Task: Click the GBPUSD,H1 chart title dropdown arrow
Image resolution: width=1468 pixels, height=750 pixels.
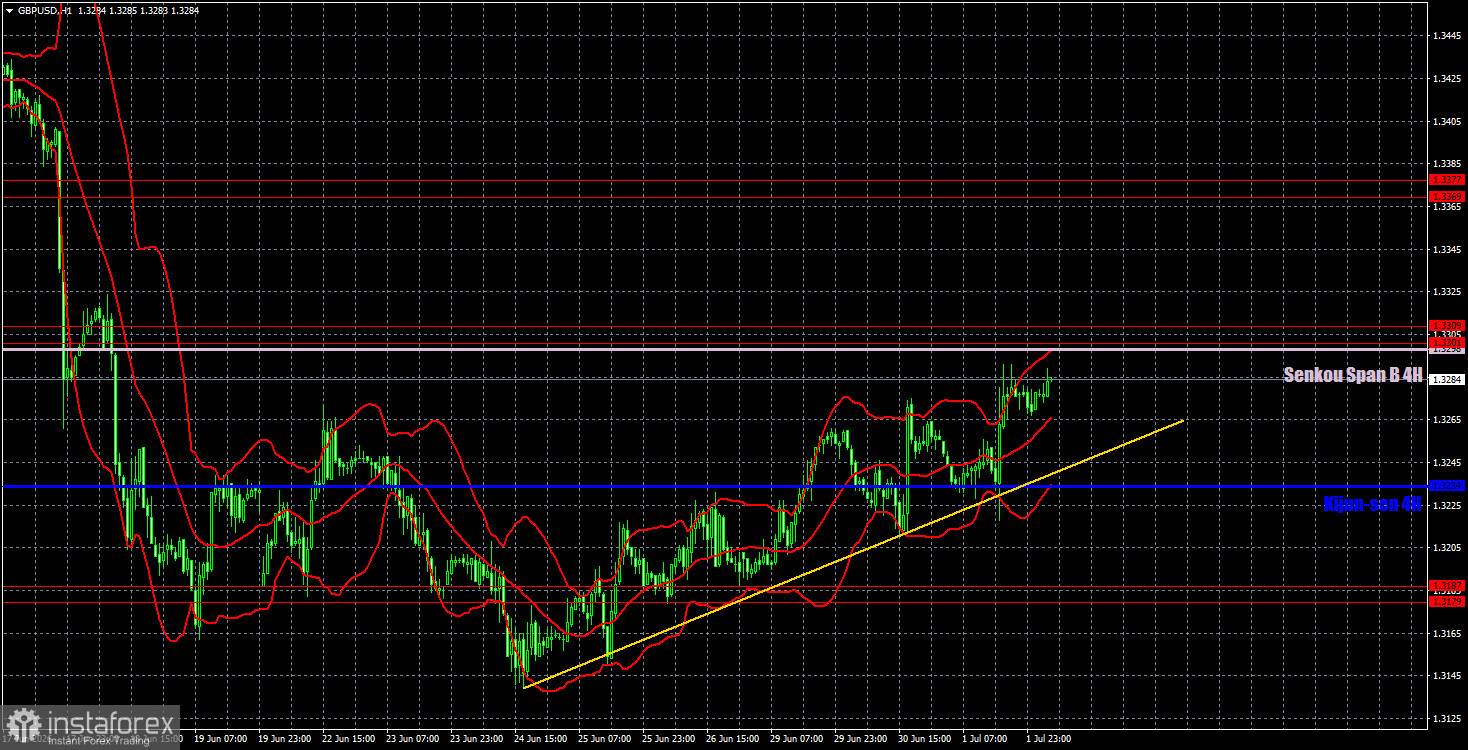Action: [x=9, y=11]
